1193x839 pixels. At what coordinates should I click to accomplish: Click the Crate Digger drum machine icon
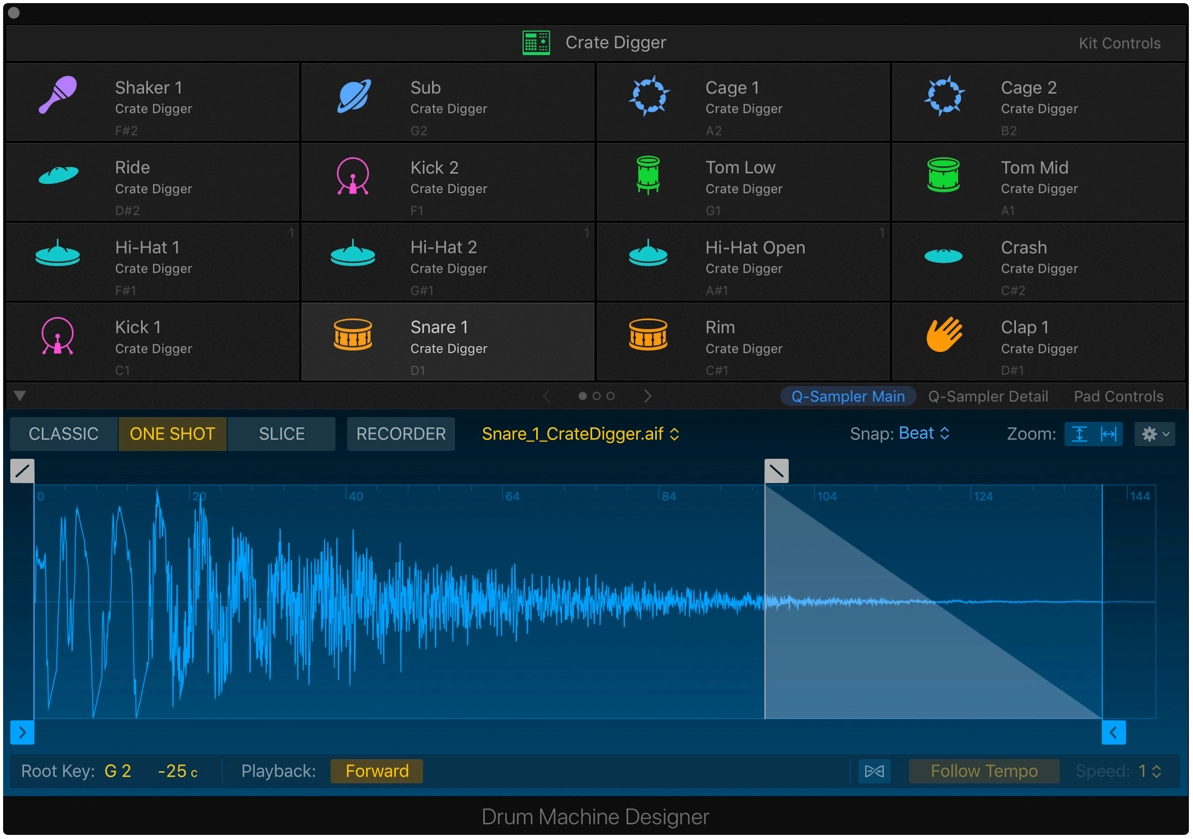click(x=536, y=43)
